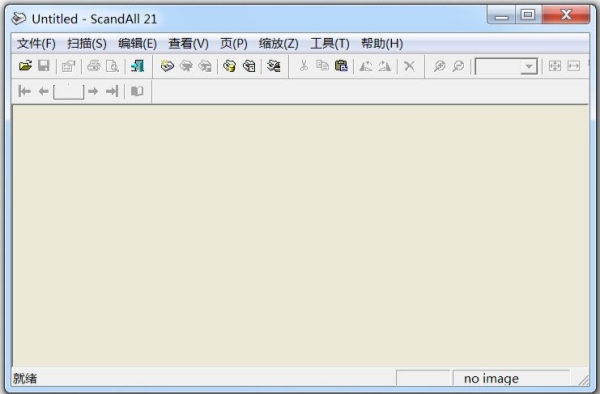Image resolution: width=600 pixels, height=394 pixels.
Task: Open the 文件(F) menu
Action: (36, 44)
